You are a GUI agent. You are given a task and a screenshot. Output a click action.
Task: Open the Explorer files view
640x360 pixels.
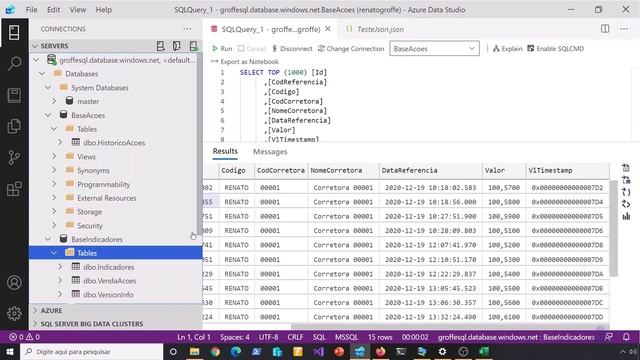pyautogui.click(x=14, y=126)
